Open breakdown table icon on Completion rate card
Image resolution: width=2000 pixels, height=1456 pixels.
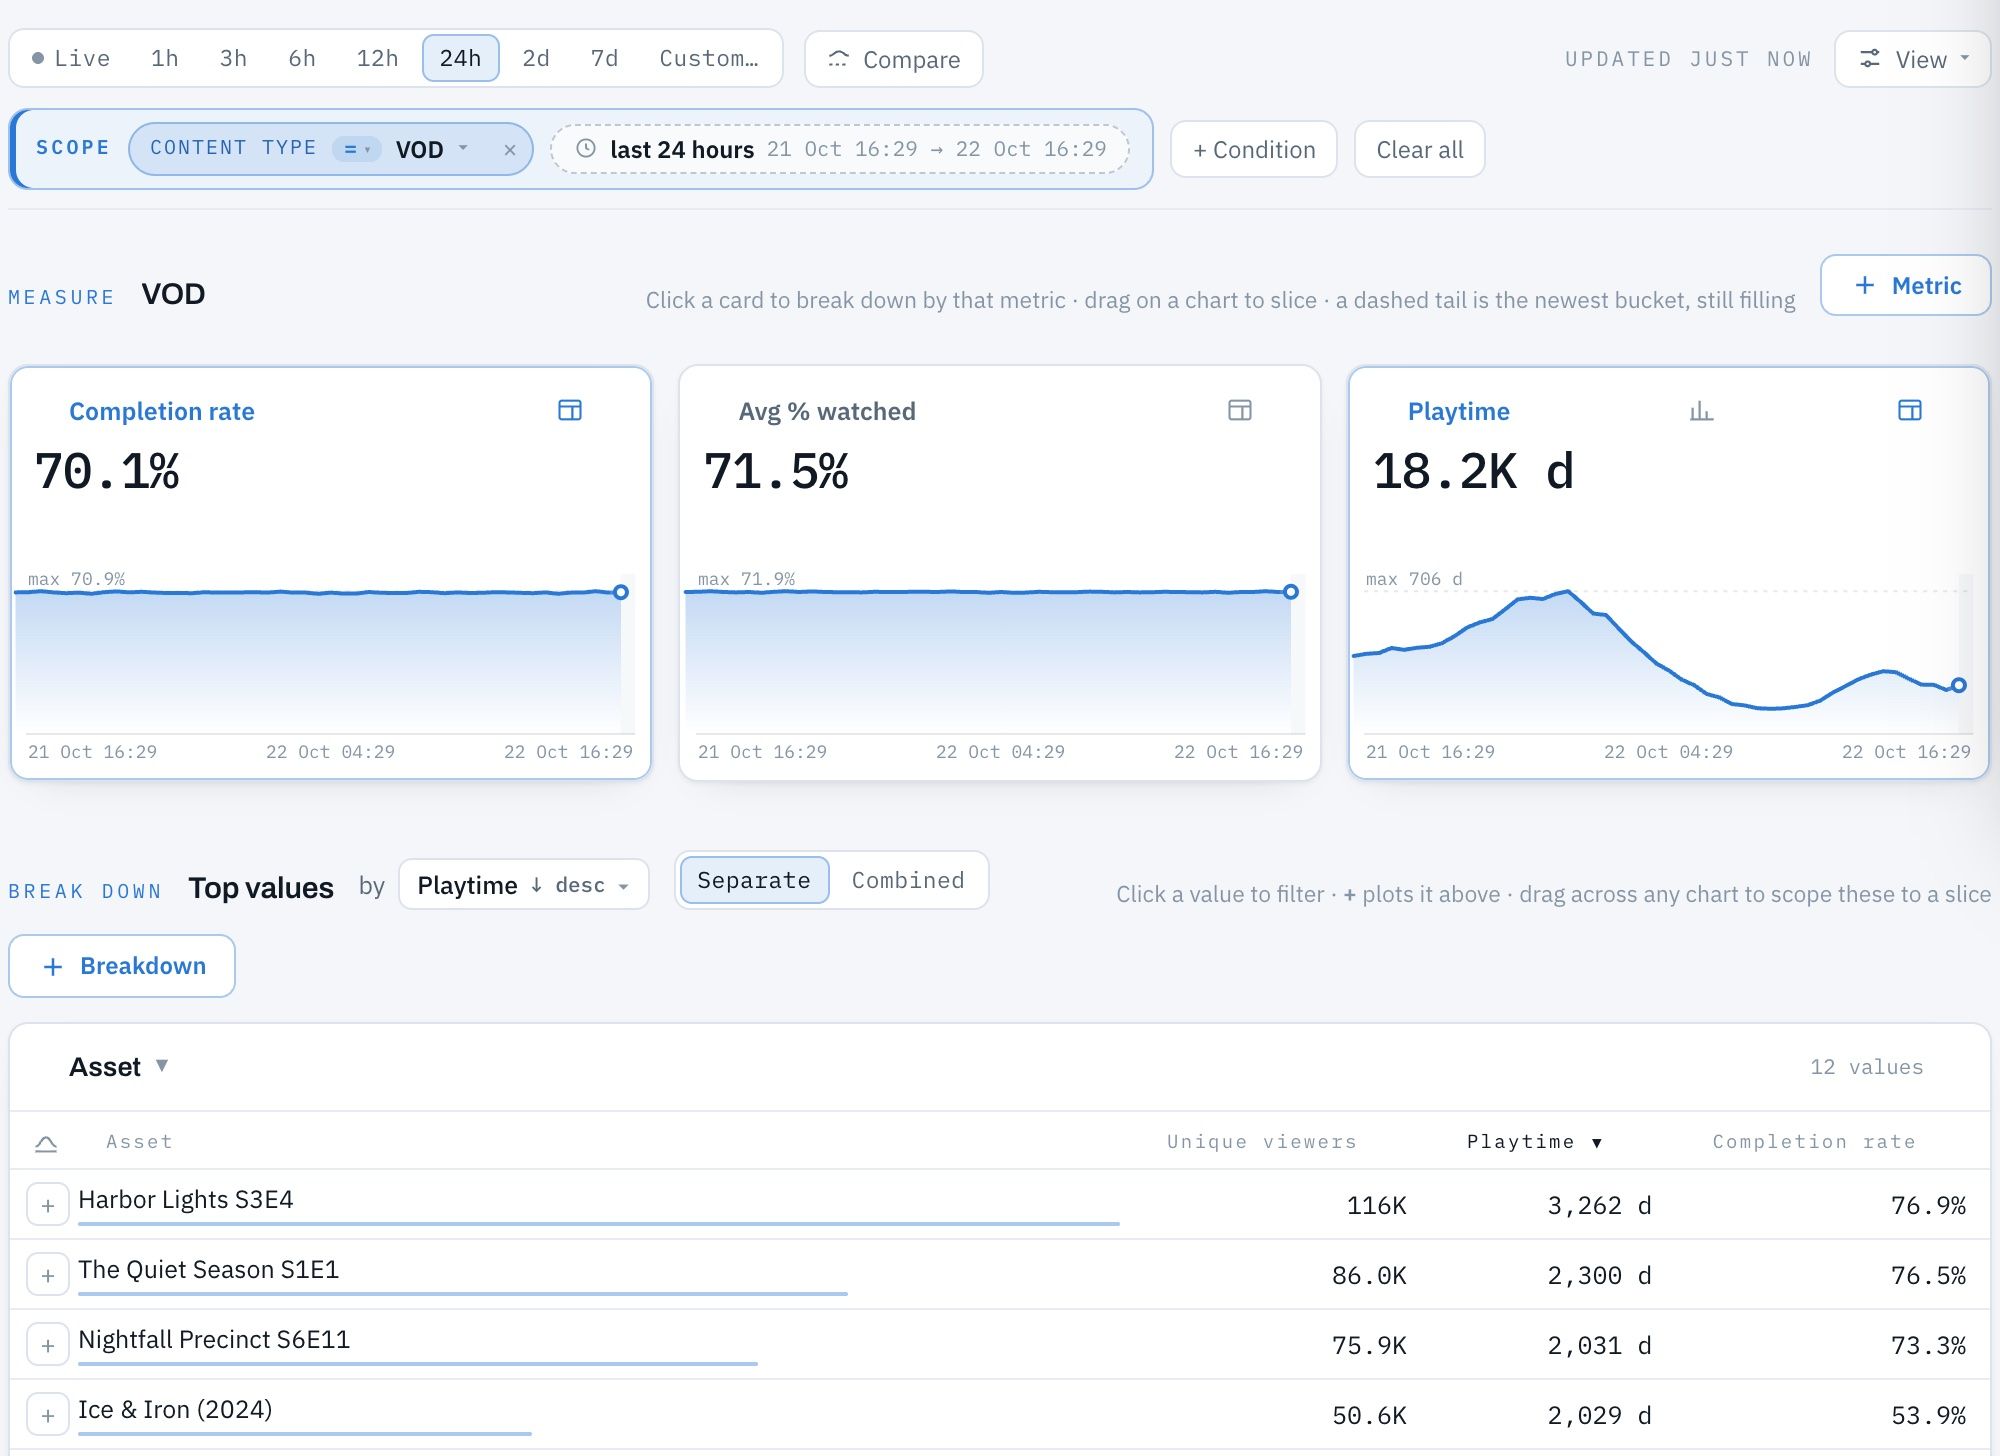pos(570,410)
